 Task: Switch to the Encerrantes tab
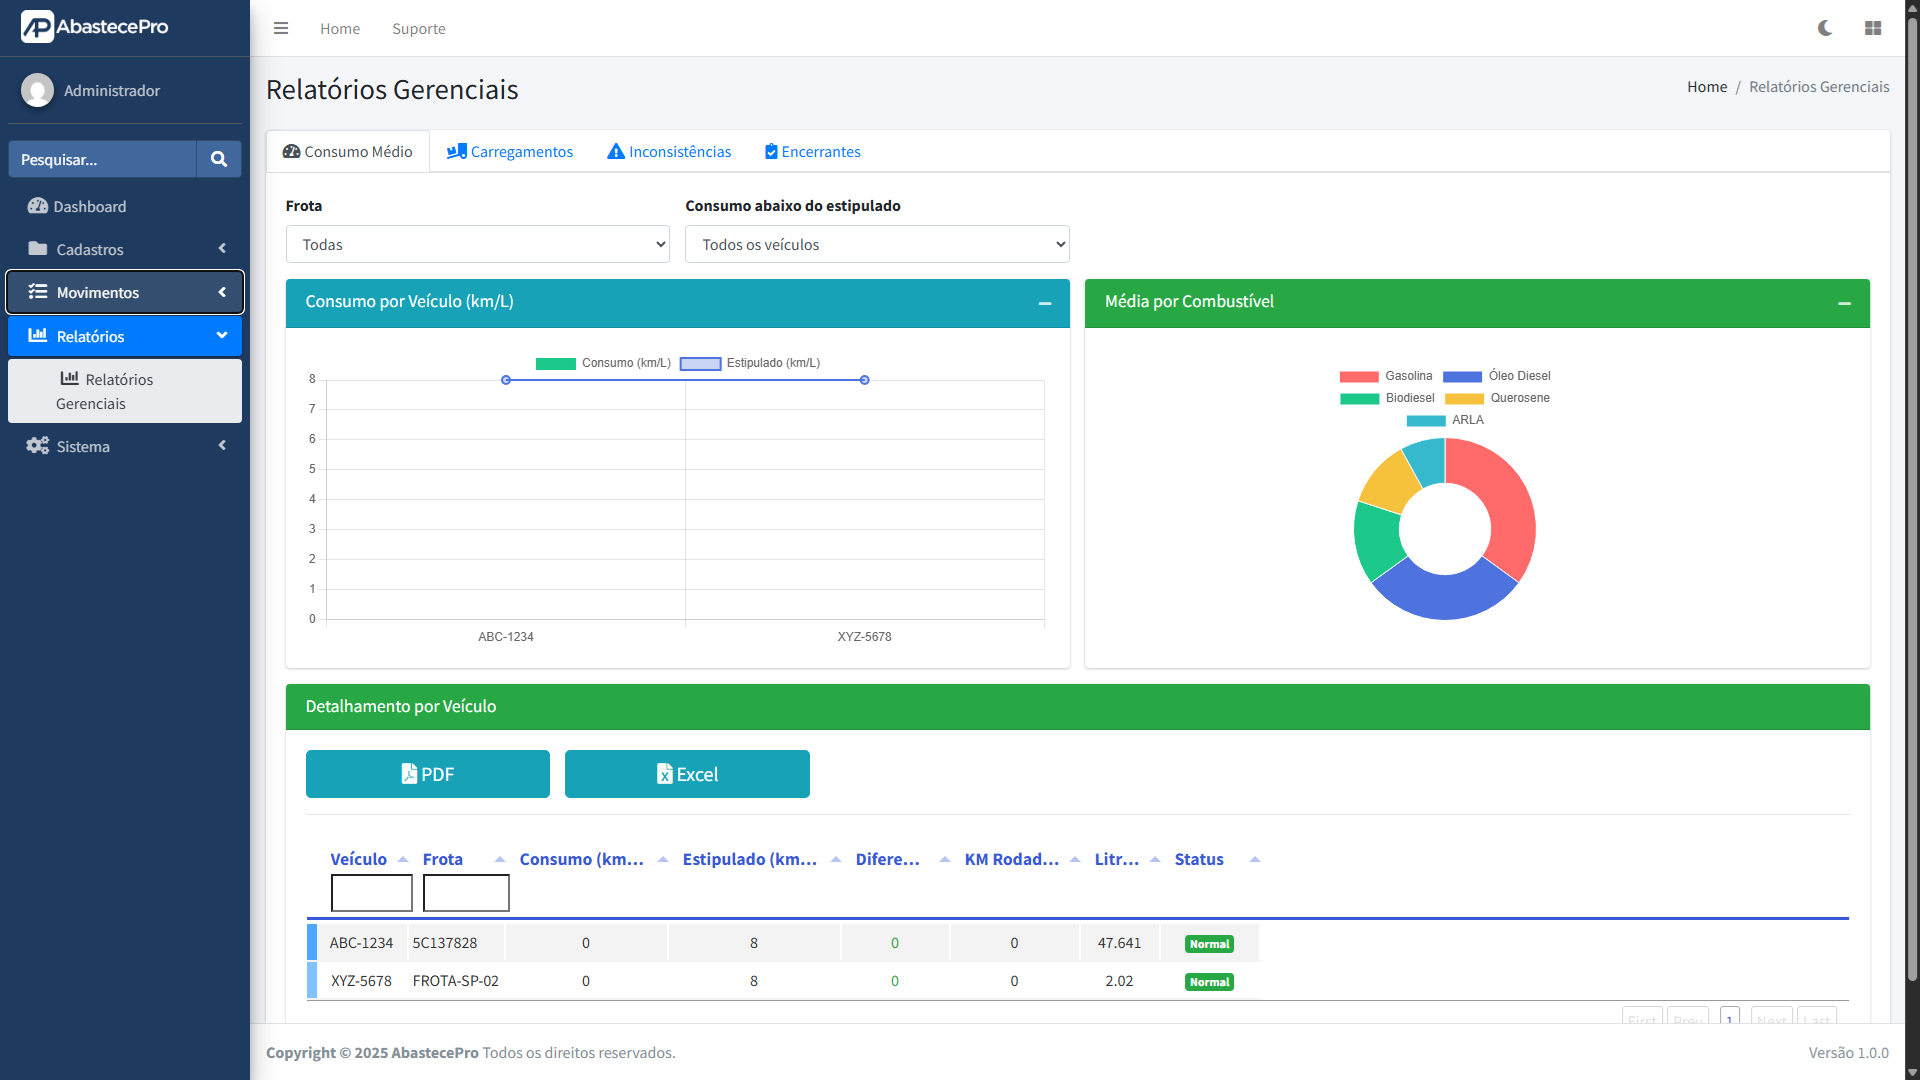point(813,152)
